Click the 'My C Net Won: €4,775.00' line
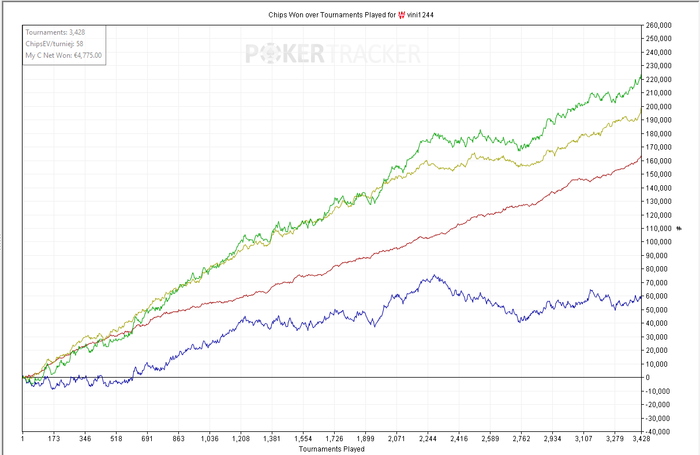Viewport: 700px width, 455px height. [x=63, y=55]
